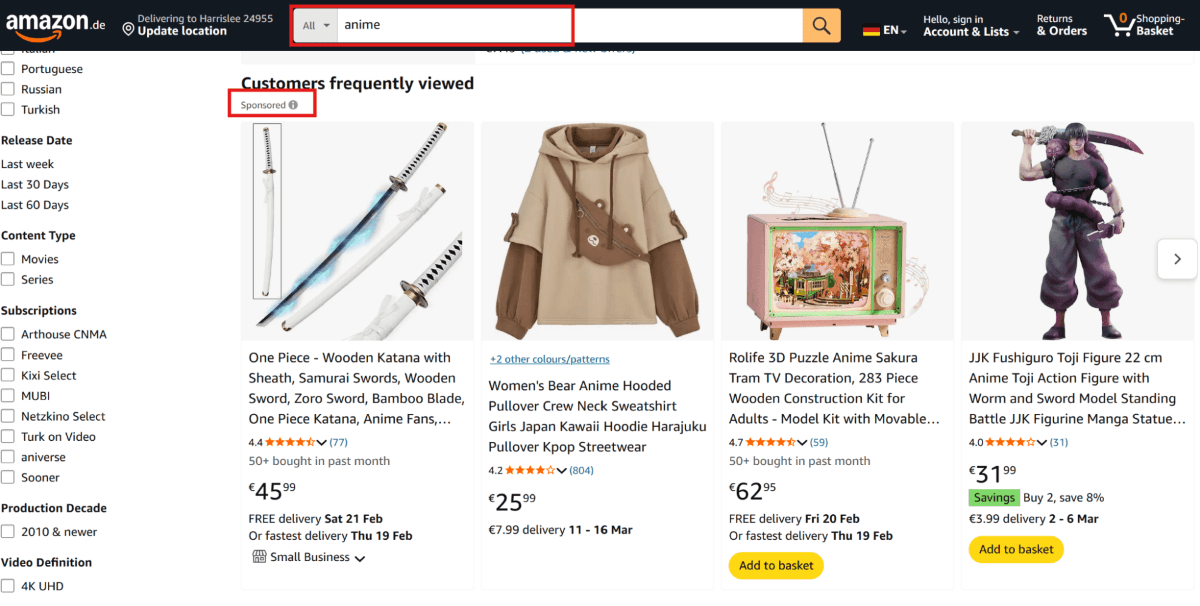Click the location pin Update location

[128, 31]
